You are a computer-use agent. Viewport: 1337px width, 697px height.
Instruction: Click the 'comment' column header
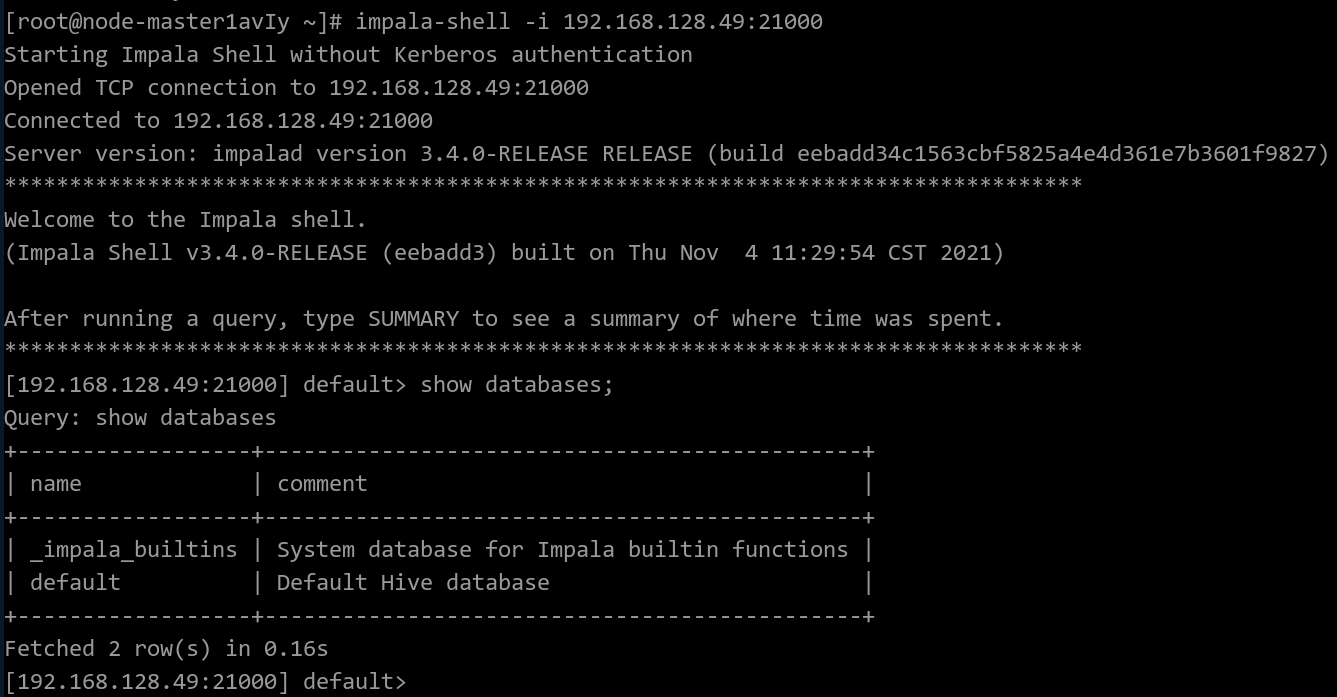[322, 483]
